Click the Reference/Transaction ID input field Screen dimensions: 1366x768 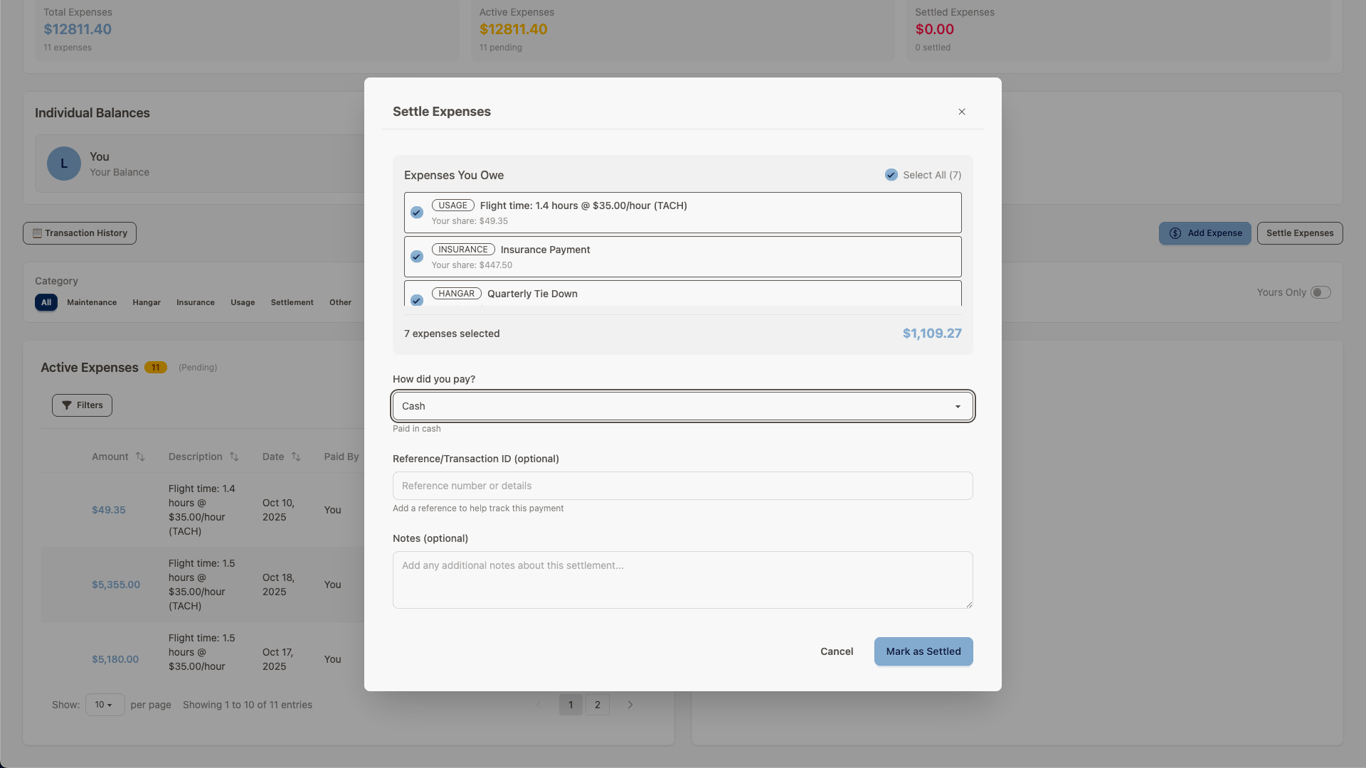[x=683, y=486]
